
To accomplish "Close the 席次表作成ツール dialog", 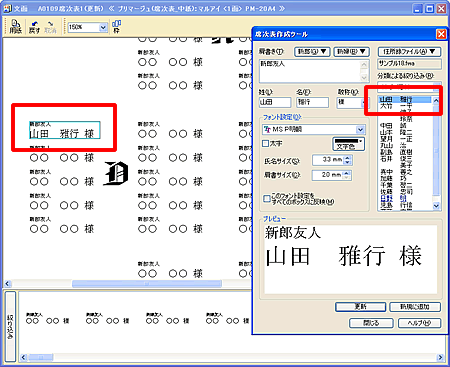I will point(441,34).
